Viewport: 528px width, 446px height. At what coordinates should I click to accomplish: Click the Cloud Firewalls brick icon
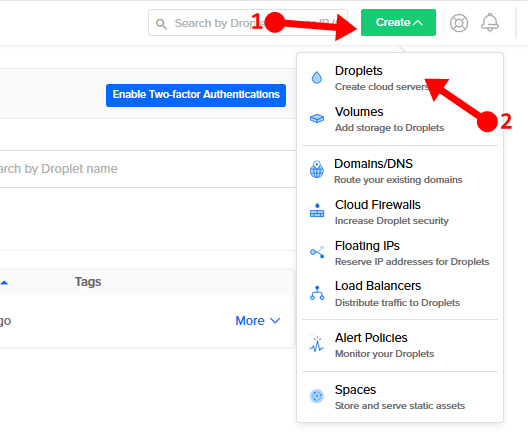(317, 210)
